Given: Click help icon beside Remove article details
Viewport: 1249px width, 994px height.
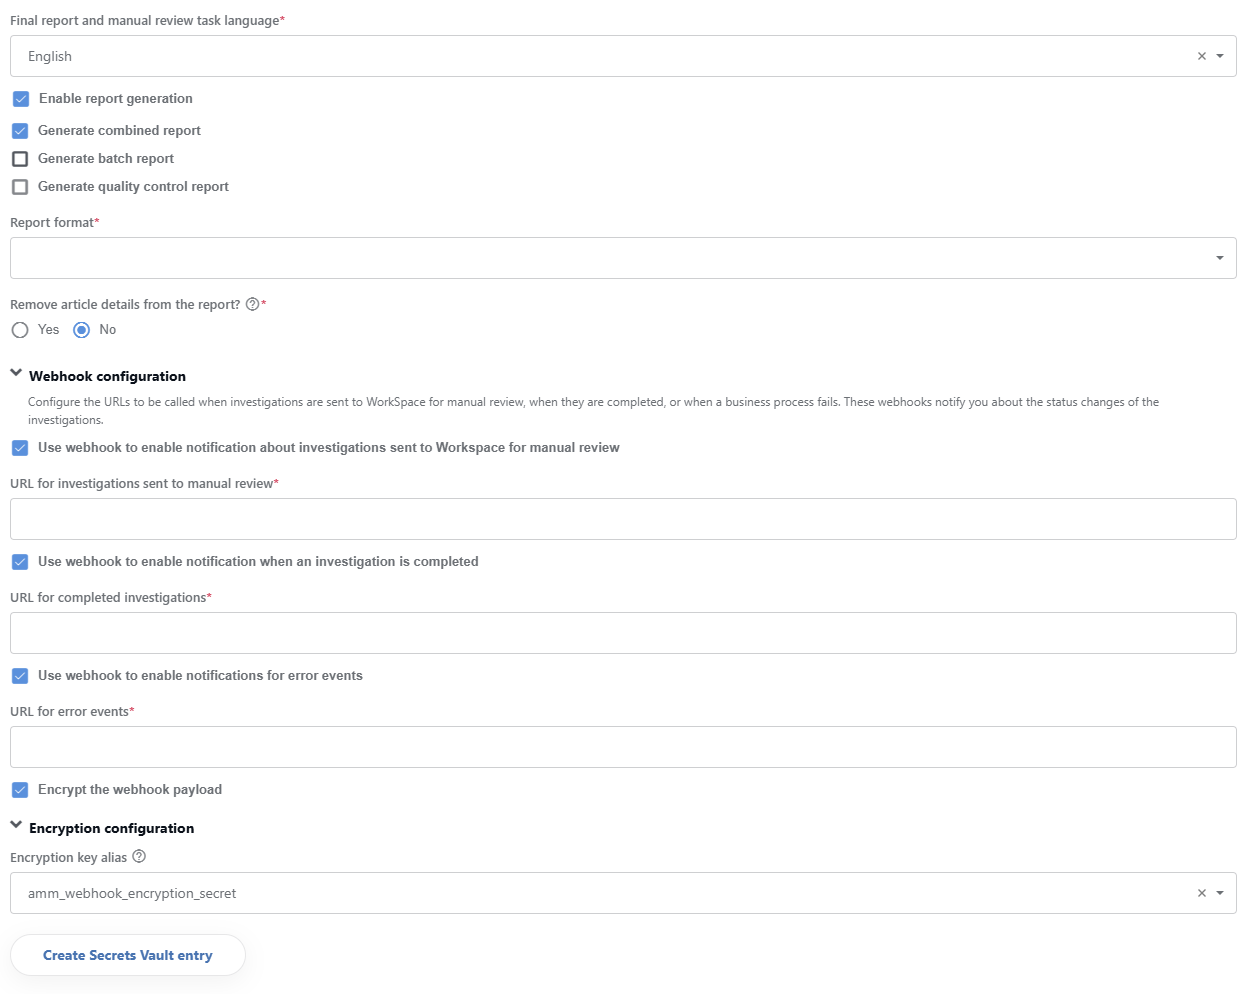Looking at the screenshot, I should click(252, 305).
